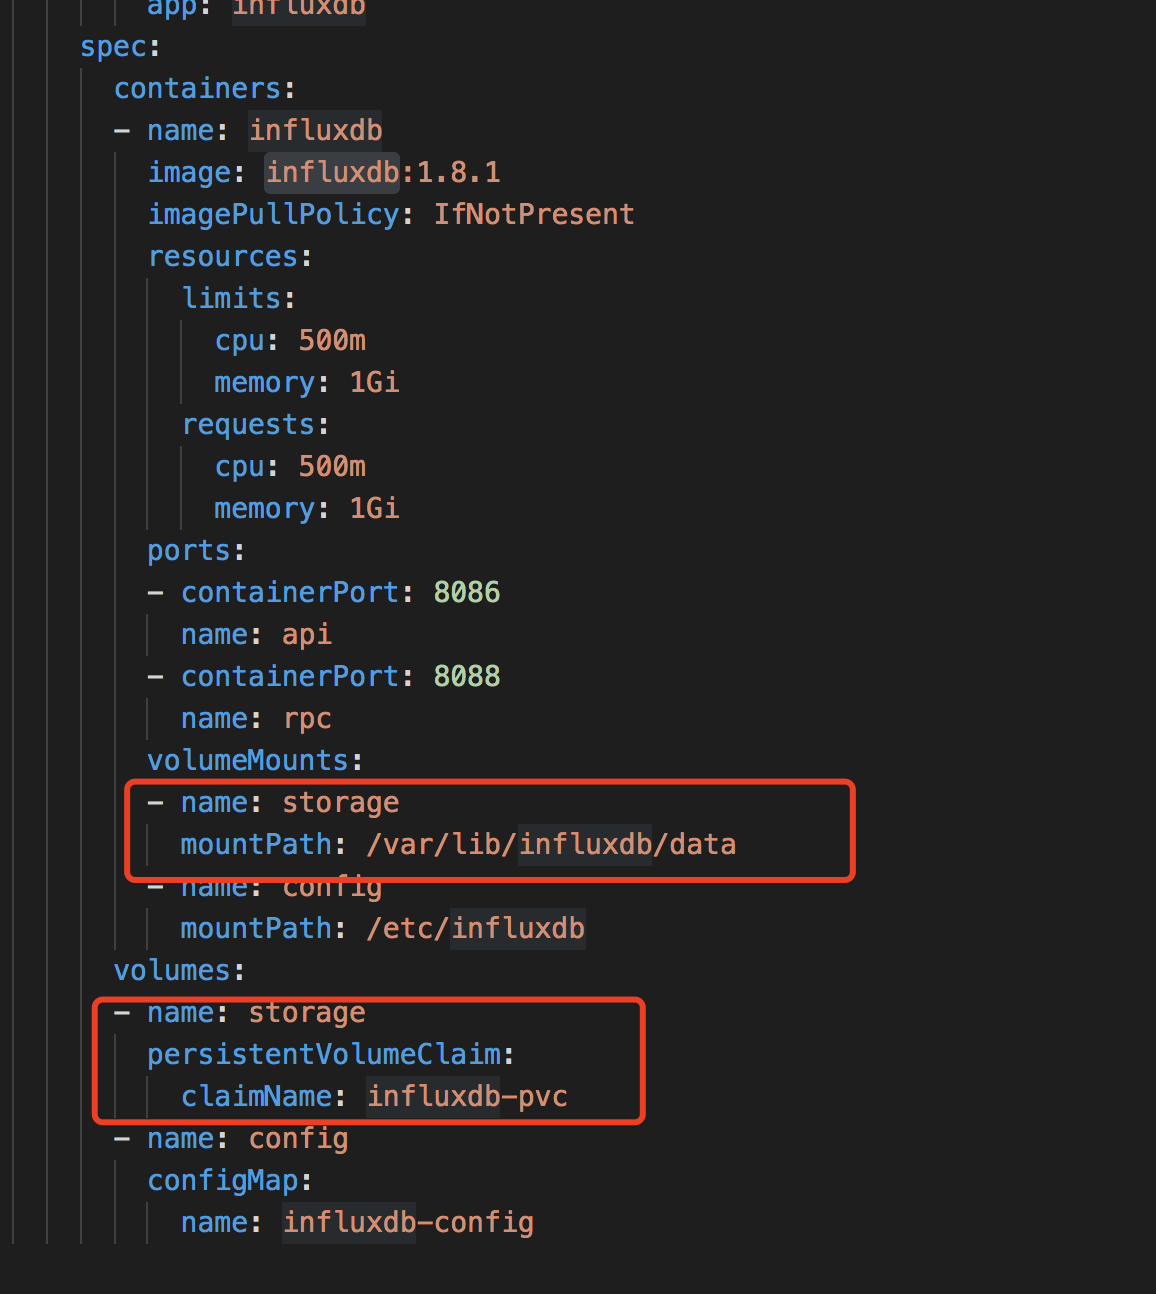1156x1294 pixels.
Task: Click the 'volumes' key line
Action: click(x=172, y=971)
